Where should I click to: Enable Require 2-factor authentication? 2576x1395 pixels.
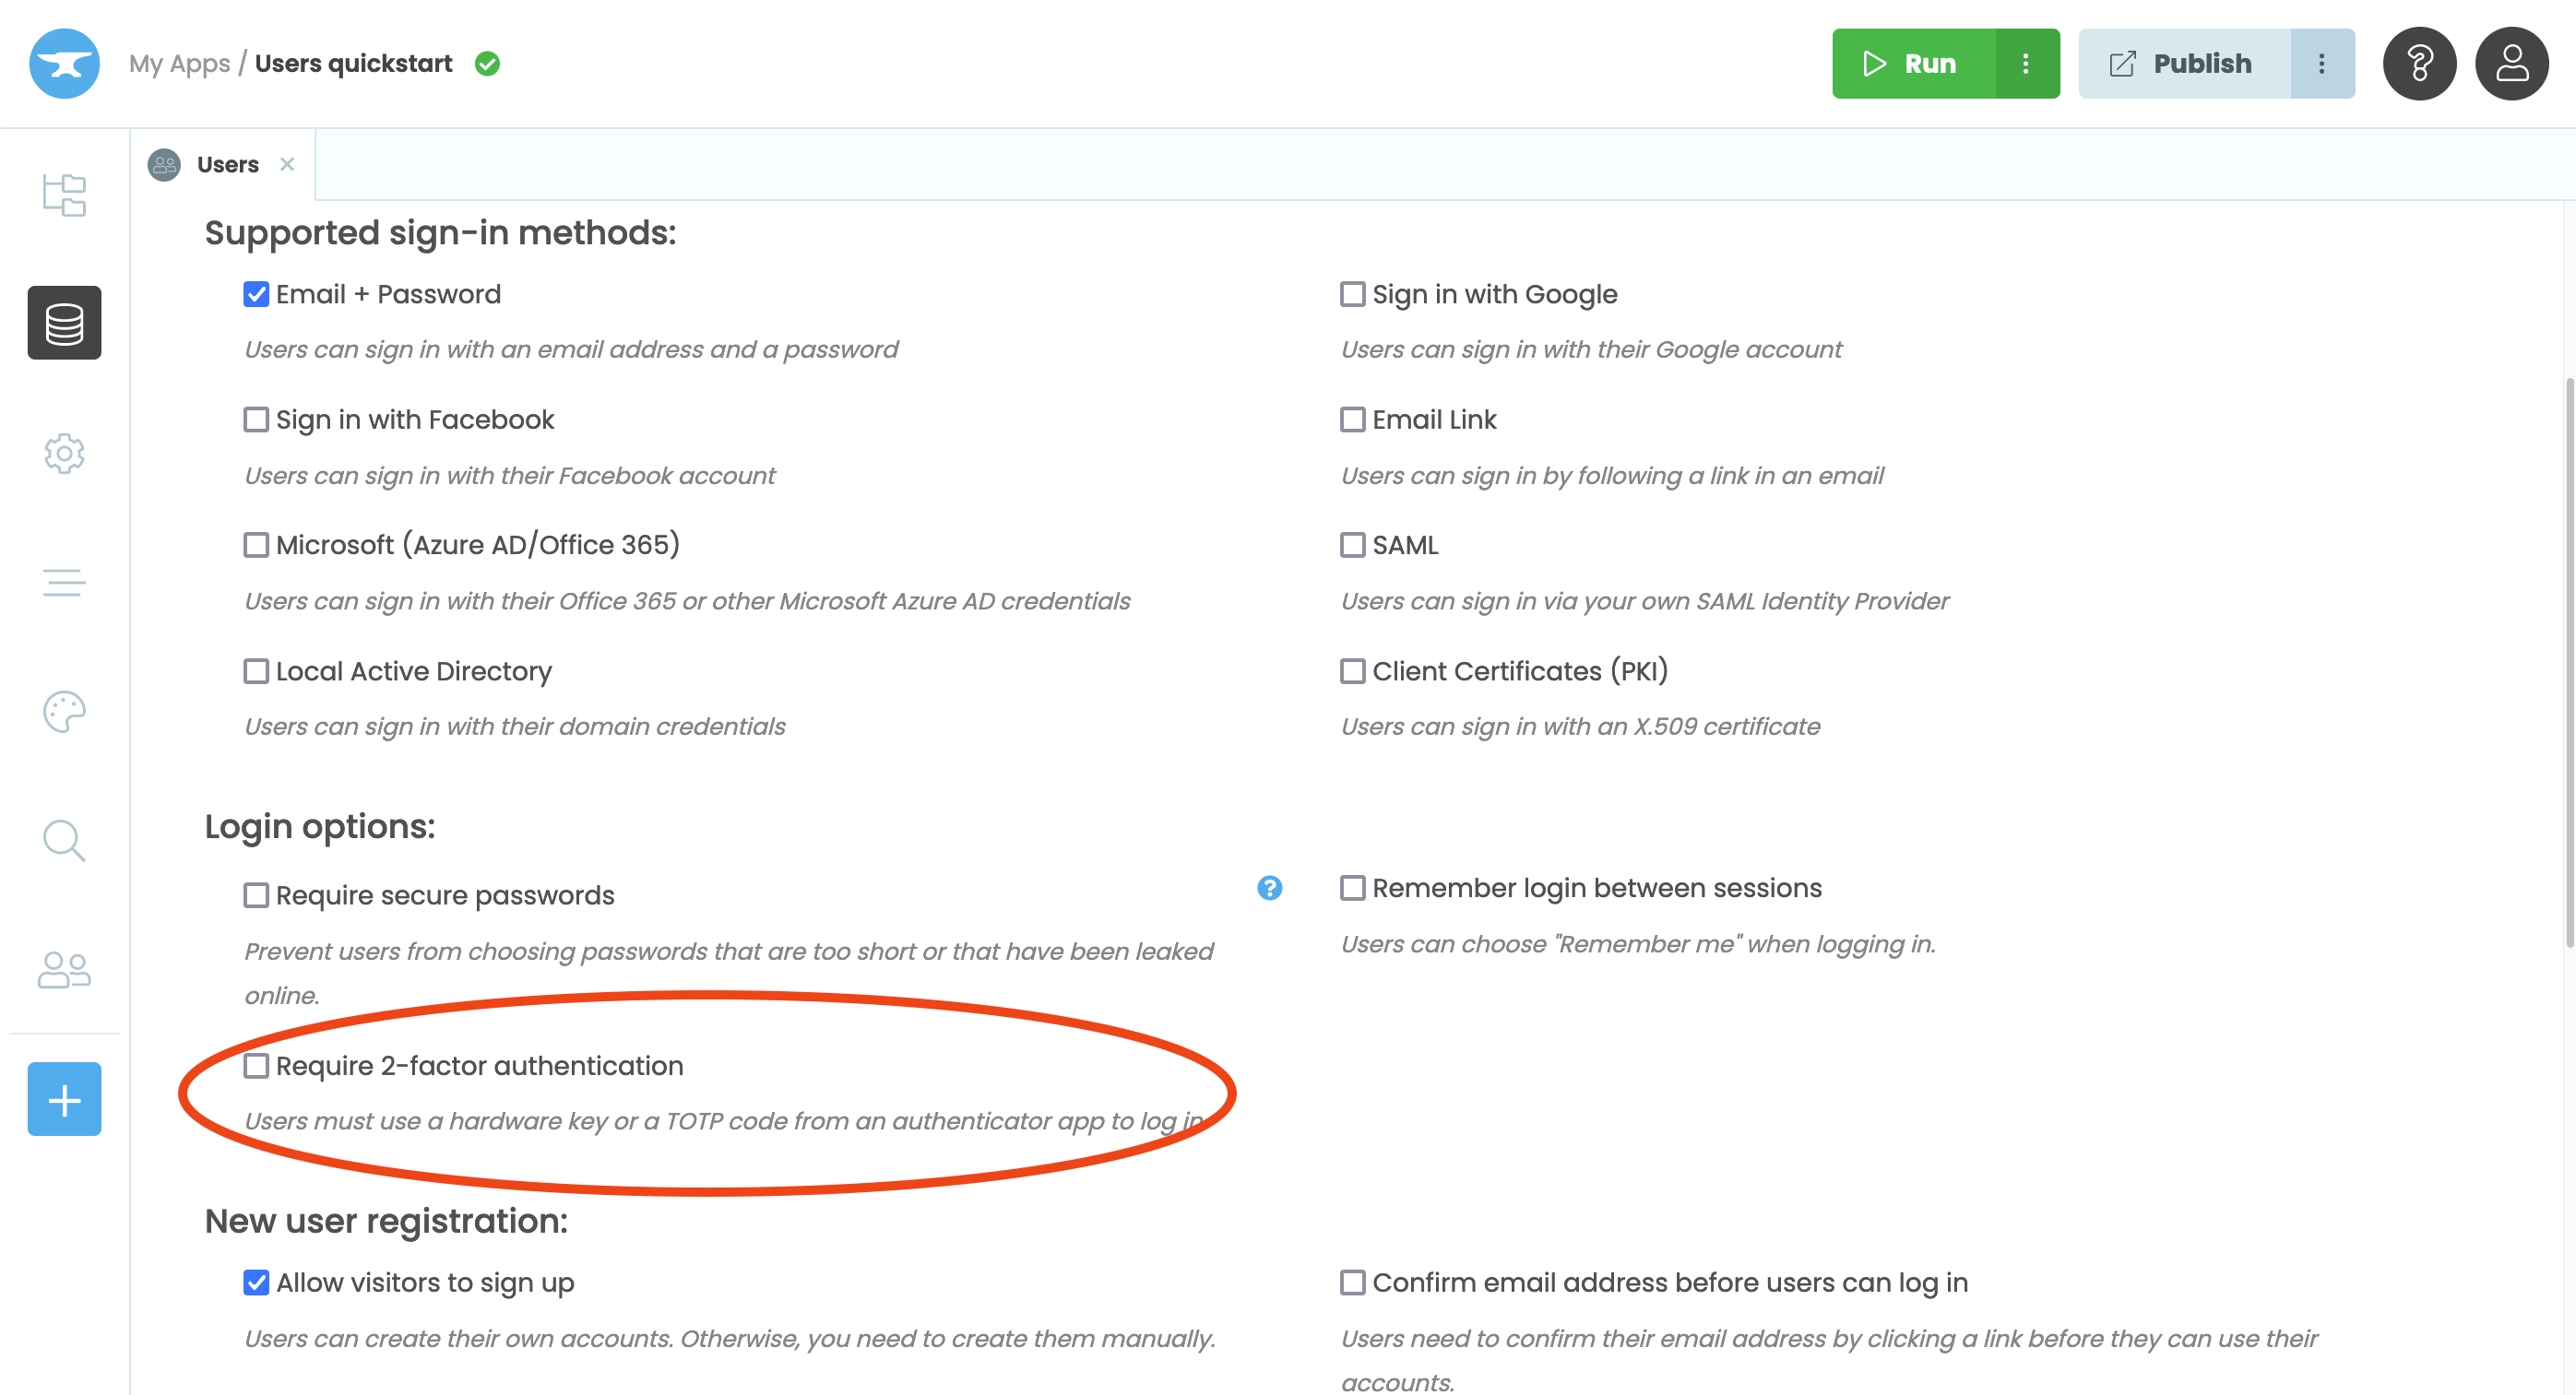point(256,1066)
